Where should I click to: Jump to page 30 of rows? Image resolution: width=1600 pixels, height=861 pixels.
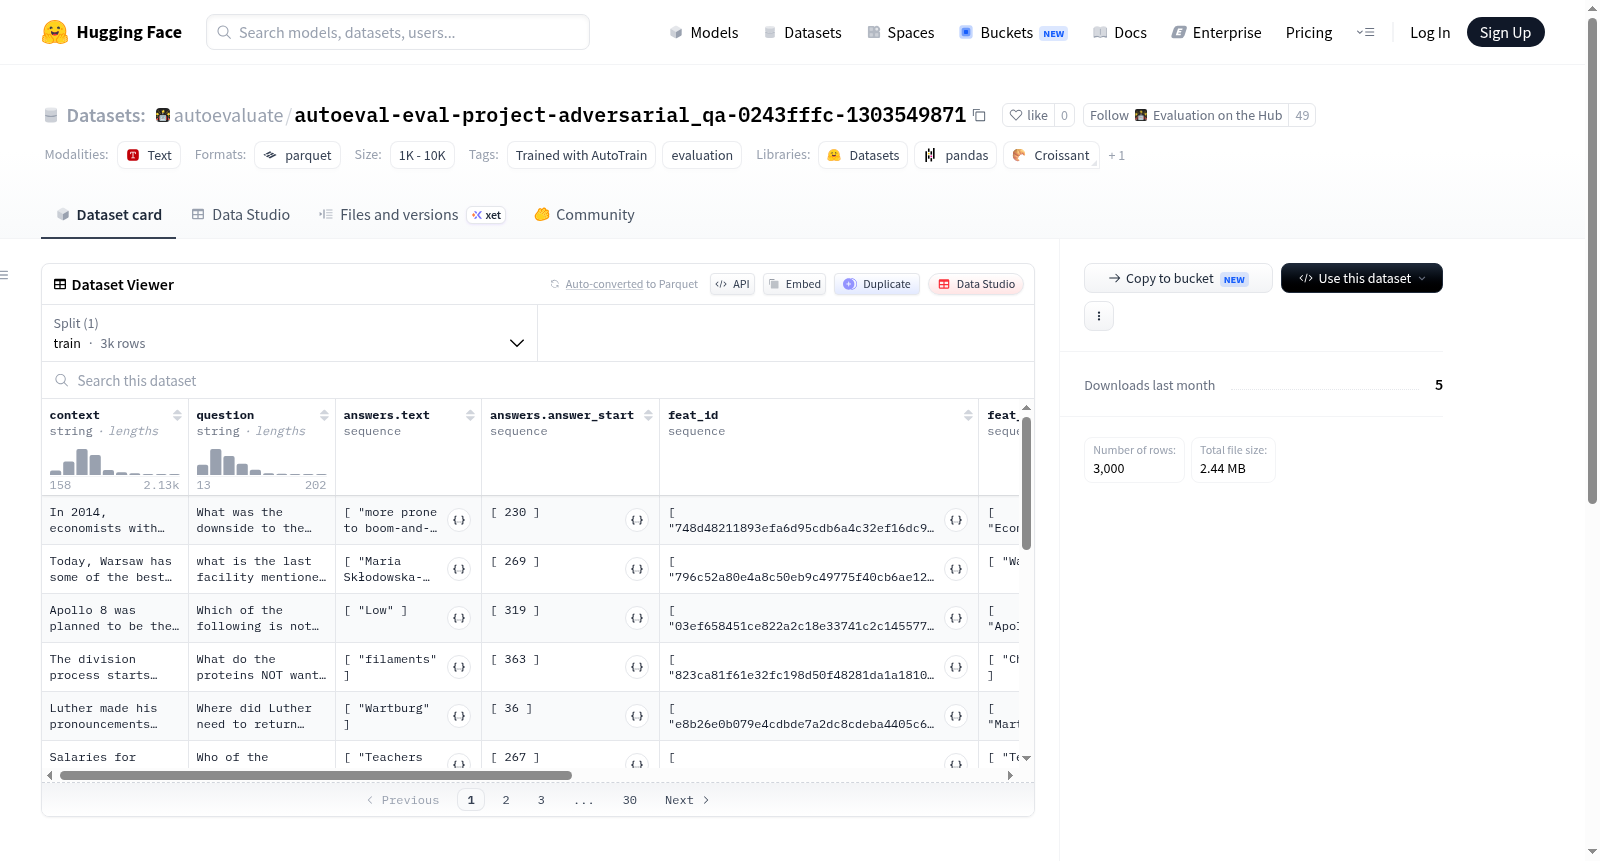[x=630, y=800]
